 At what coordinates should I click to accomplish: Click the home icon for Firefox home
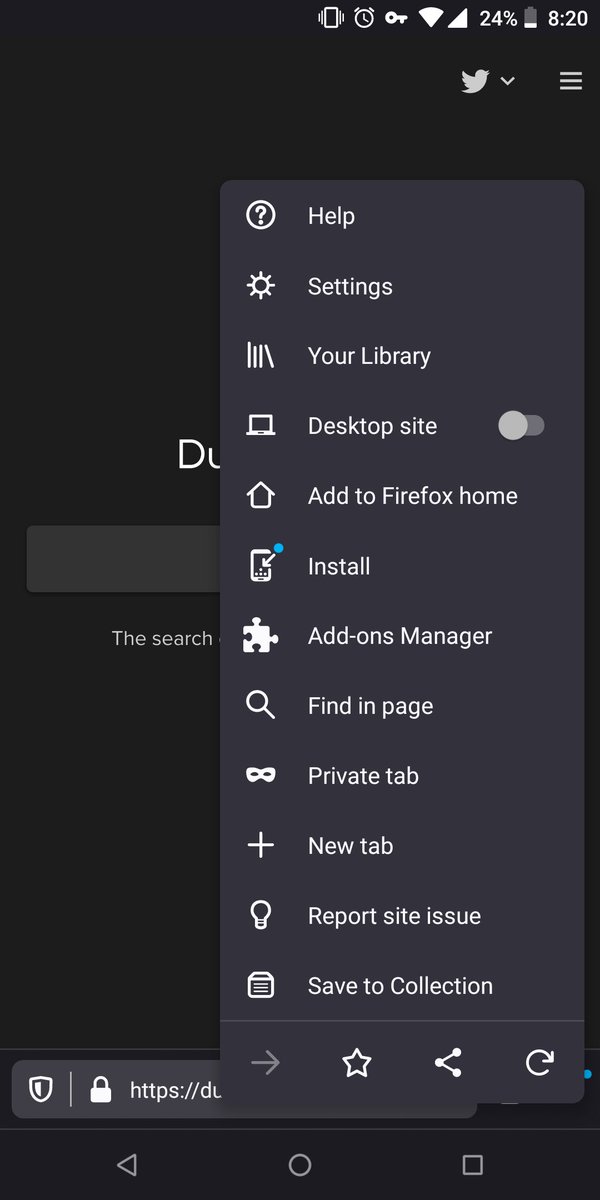tap(260, 495)
